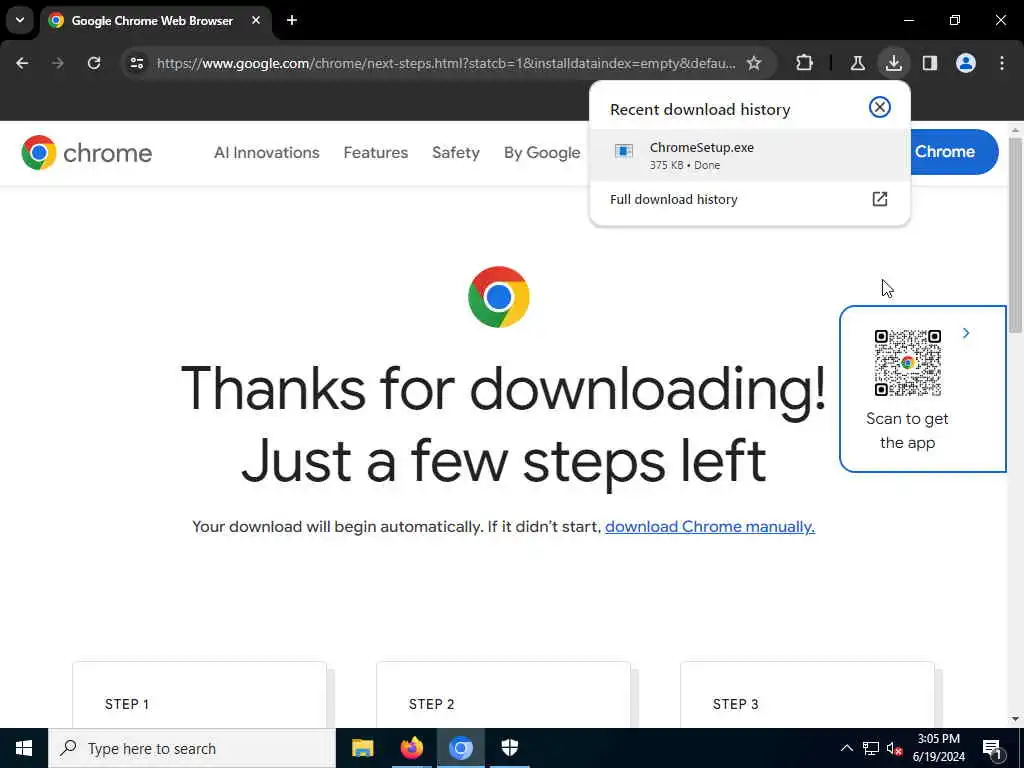The width and height of the screenshot is (1024, 768).
Task: Open the side panel icon
Action: [930, 63]
